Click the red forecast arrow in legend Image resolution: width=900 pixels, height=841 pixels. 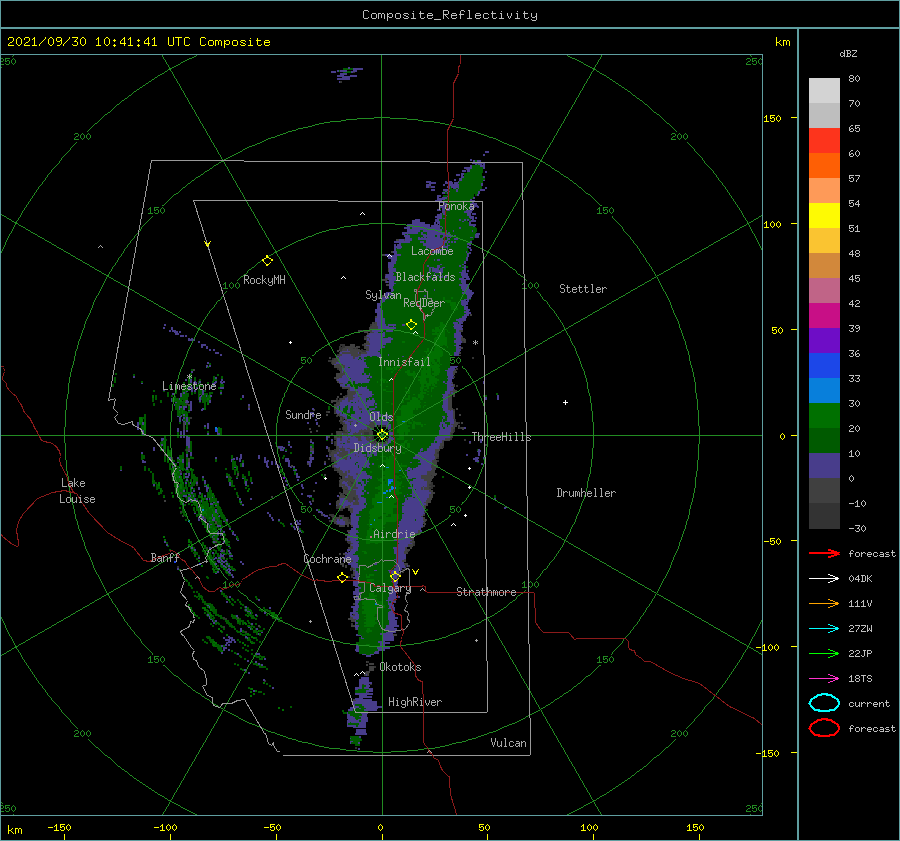tap(824, 553)
